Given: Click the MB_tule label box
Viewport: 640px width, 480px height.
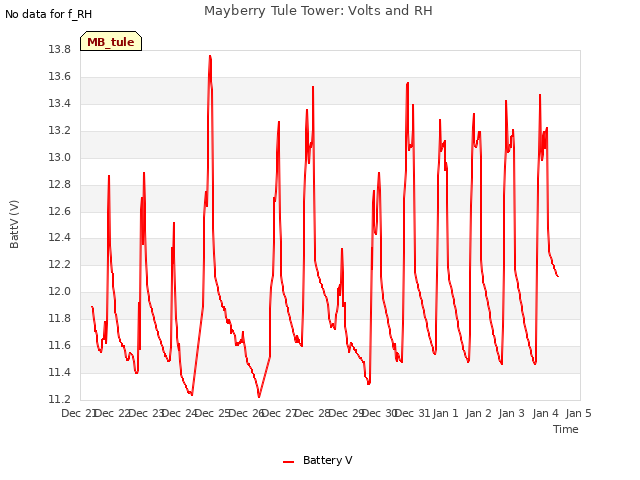Looking at the screenshot, I should 111,41.
